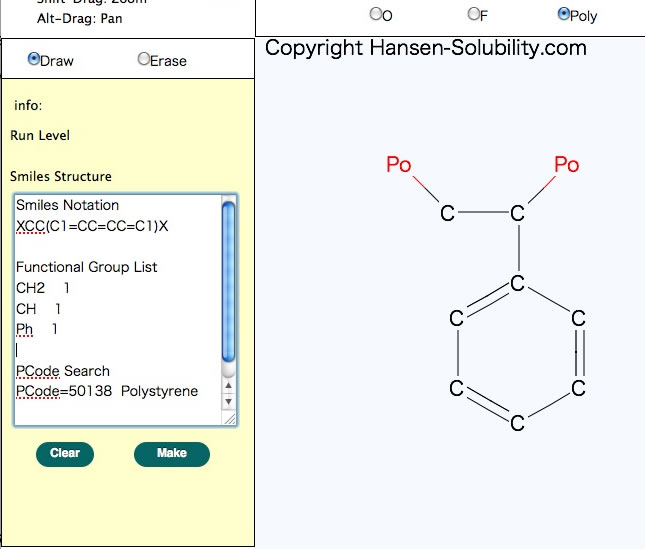Click the left red Po atom
This screenshot has height=549, width=645.
[x=399, y=165]
